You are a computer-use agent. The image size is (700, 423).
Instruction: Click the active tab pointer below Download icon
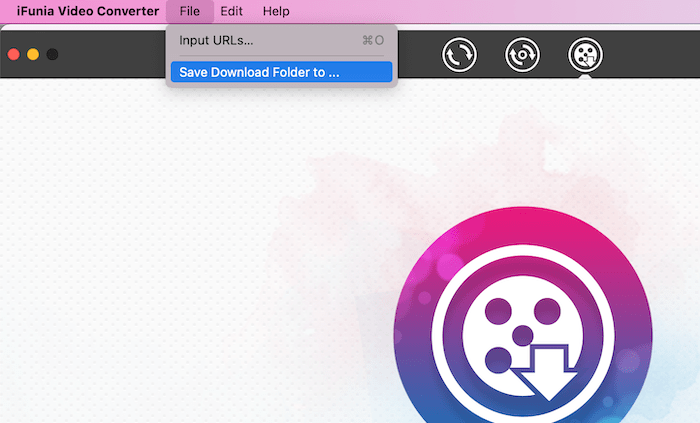coord(585,76)
